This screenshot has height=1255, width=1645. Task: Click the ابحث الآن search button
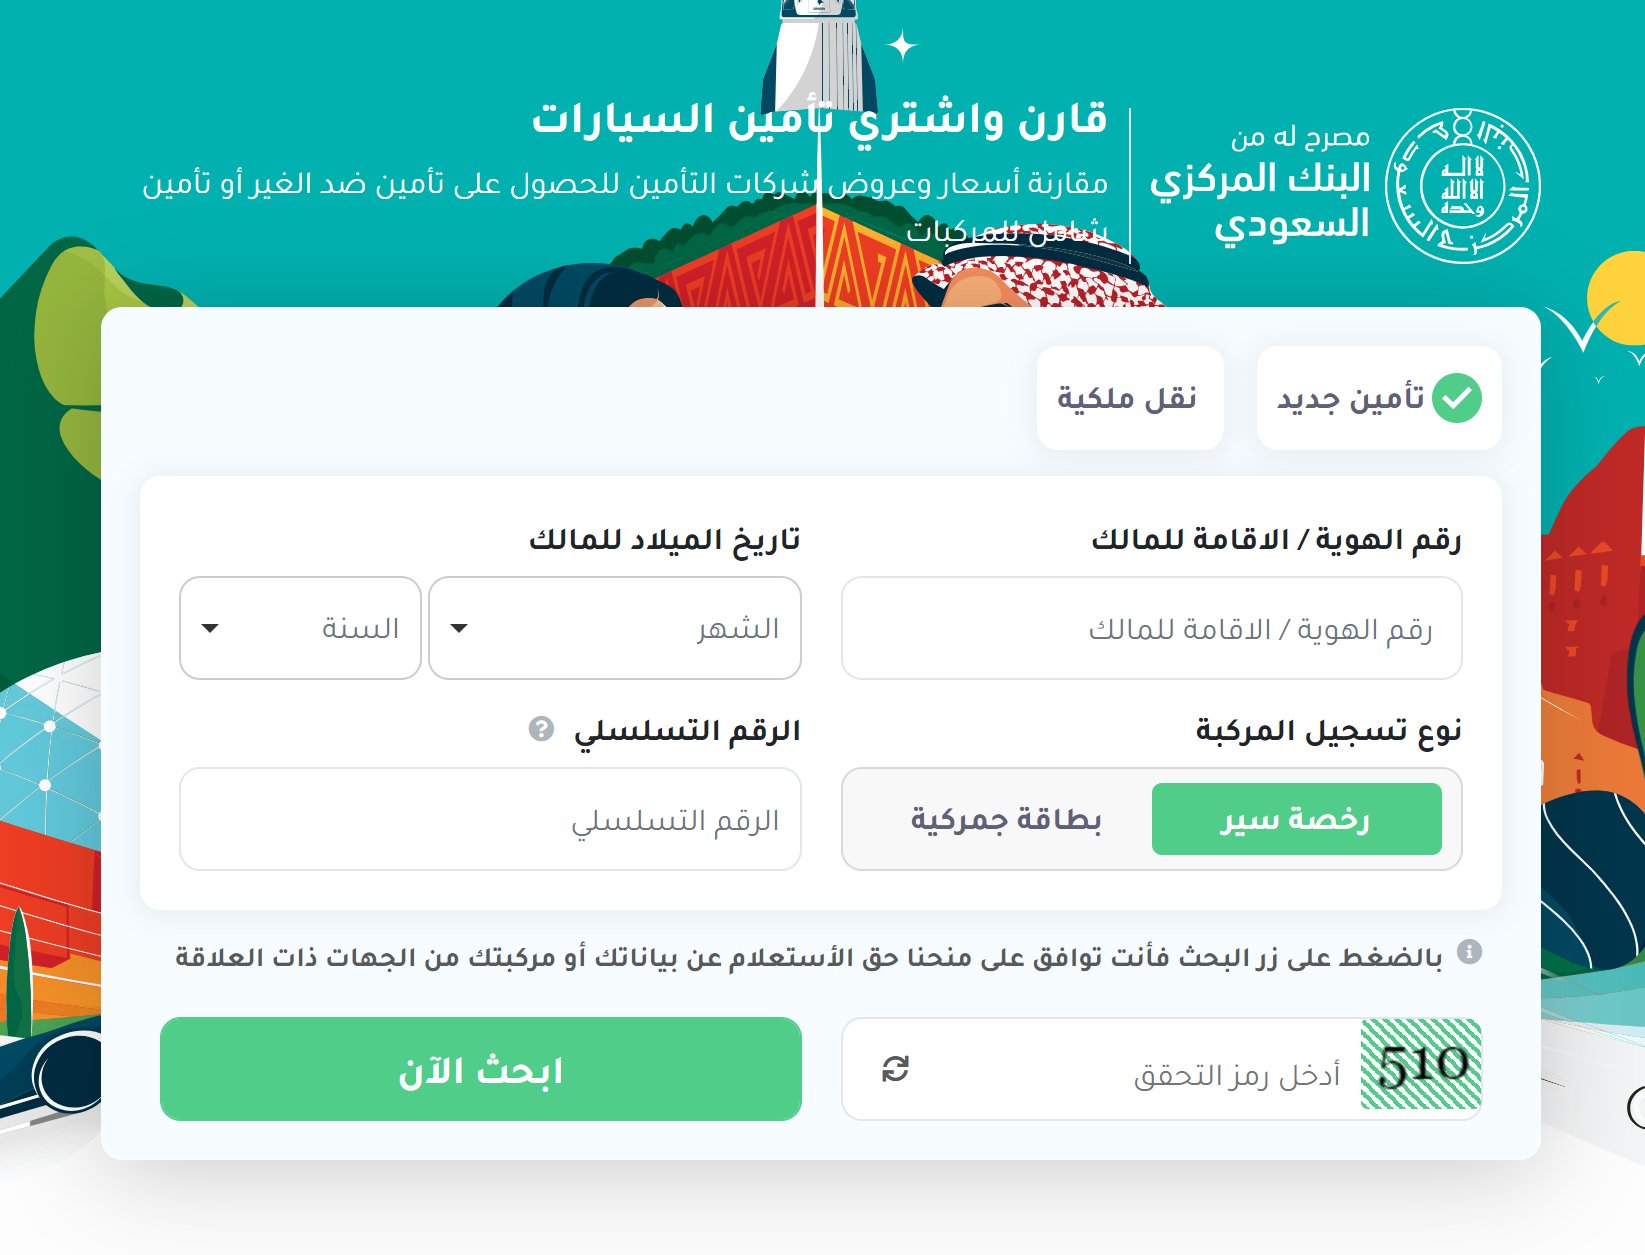pos(481,1069)
